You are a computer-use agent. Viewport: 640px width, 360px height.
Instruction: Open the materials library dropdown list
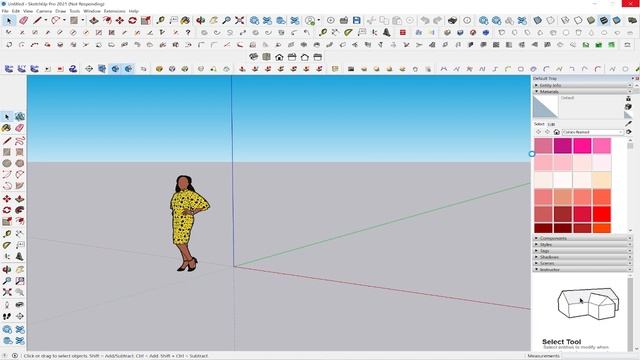(x=593, y=132)
